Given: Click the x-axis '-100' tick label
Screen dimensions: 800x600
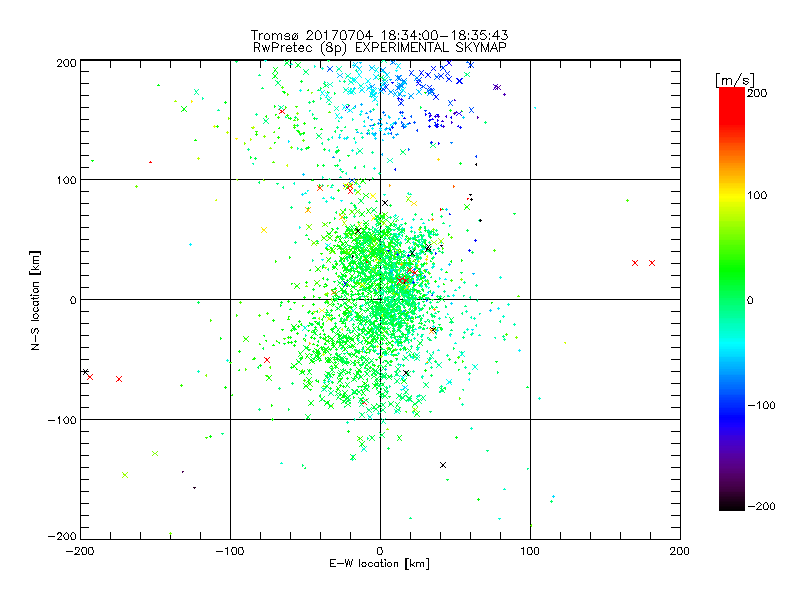Looking at the screenshot, I should (230, 551).
